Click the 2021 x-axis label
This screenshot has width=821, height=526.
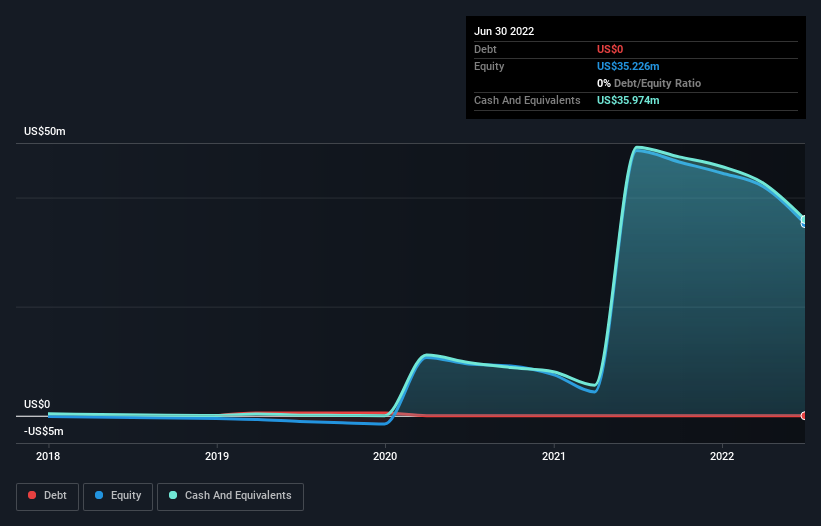click(x=553, y=456)
